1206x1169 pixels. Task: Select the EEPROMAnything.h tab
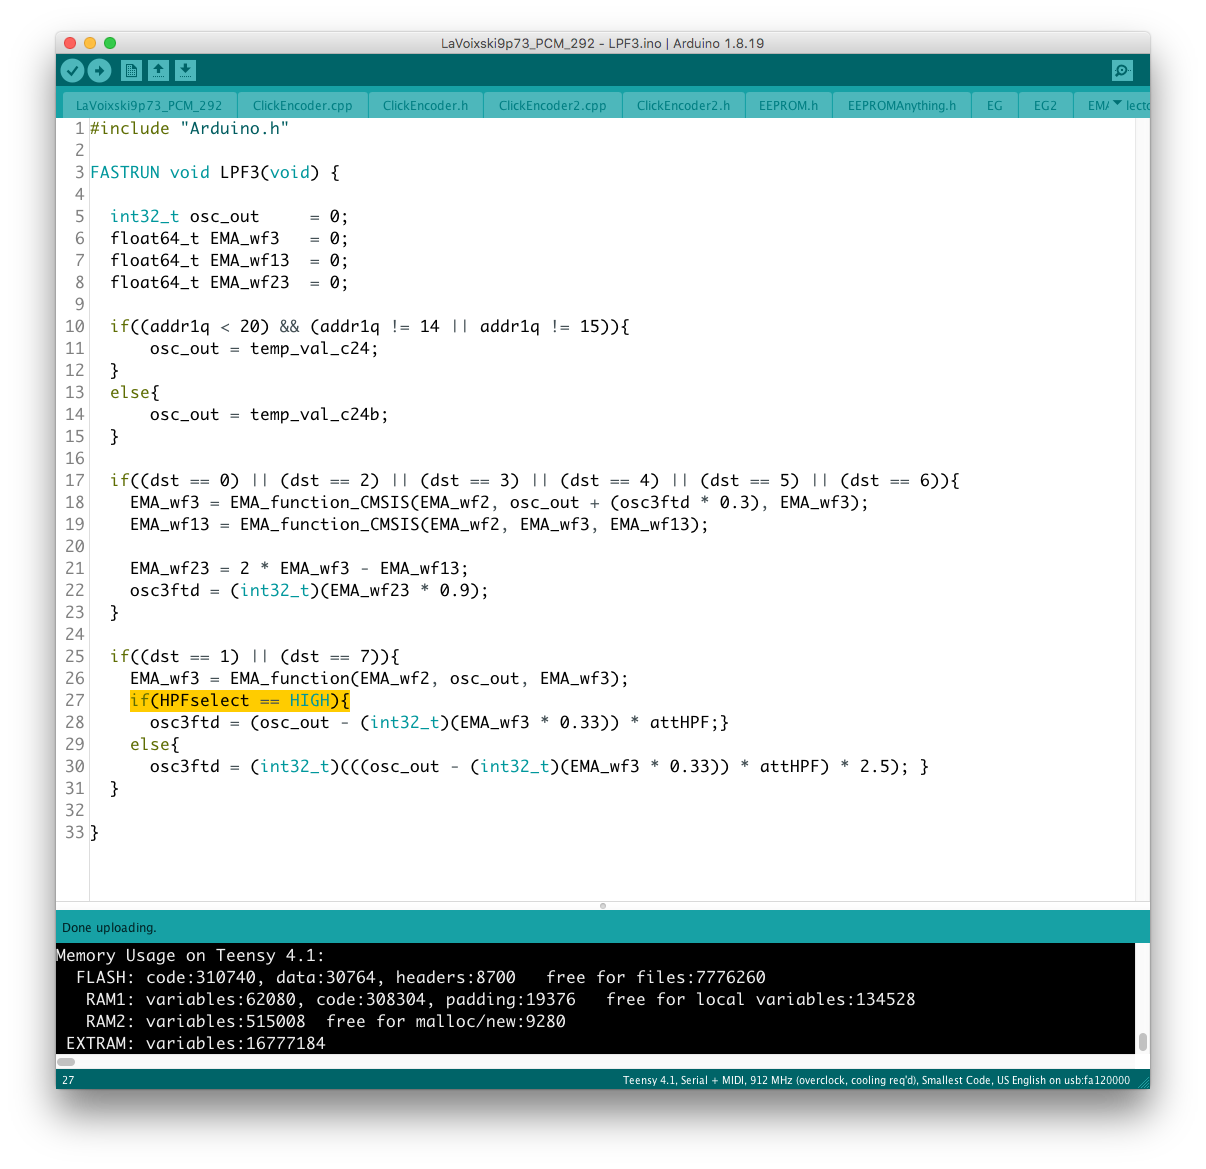[x=901, y=105]
